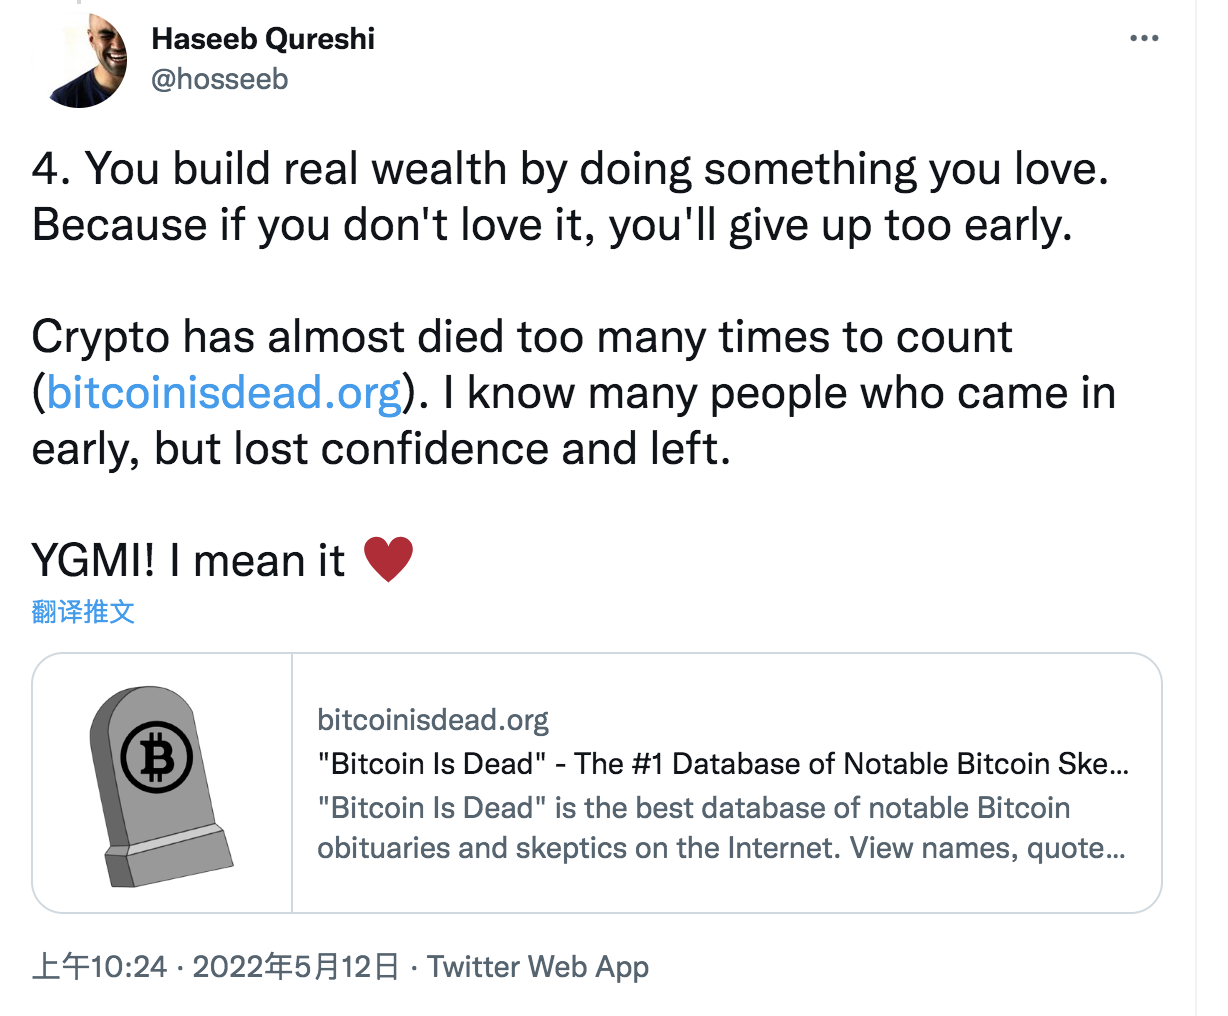Click the Haseeb Qureshi display name
The image size is (1228, 1016).
click(263, 39)
